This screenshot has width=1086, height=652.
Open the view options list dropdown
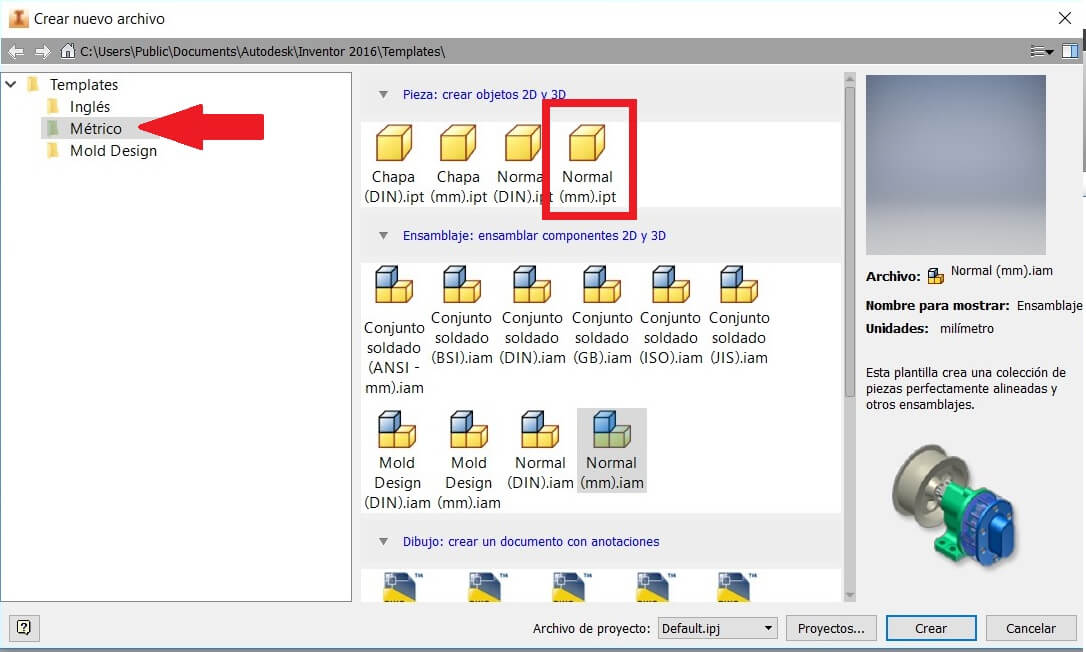coord(1041,51)
